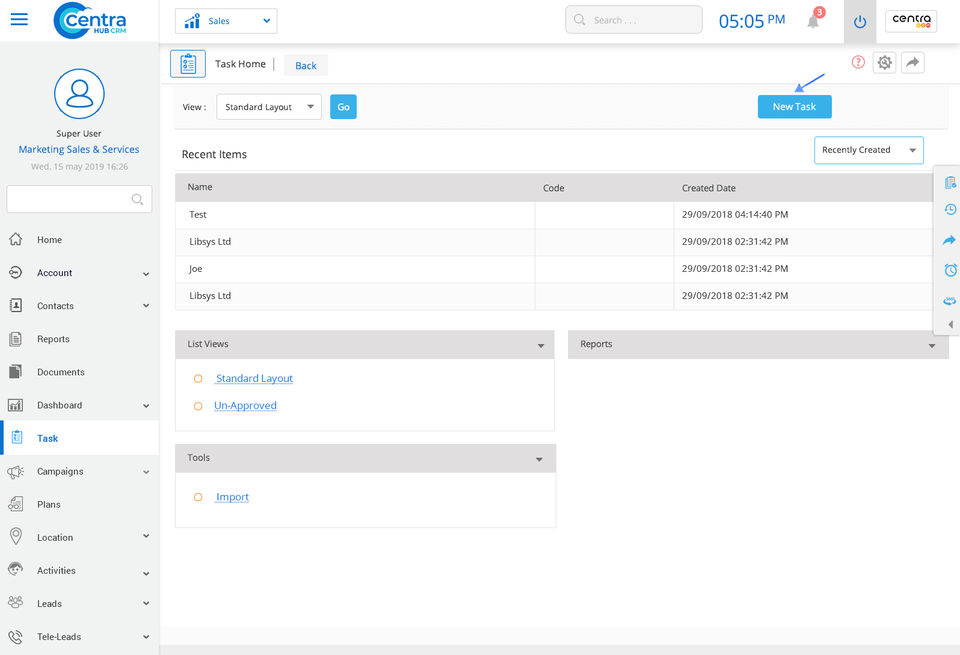Click the Reports sidebar icon
The width and height of the screenshot is (960, 655).
pyautogui.click(x=16, y=339)
